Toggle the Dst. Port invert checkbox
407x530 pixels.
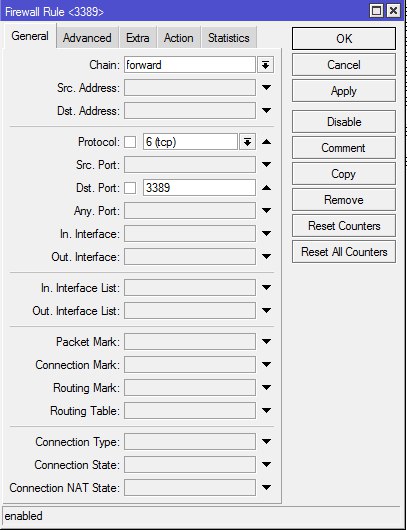point(130,188)
